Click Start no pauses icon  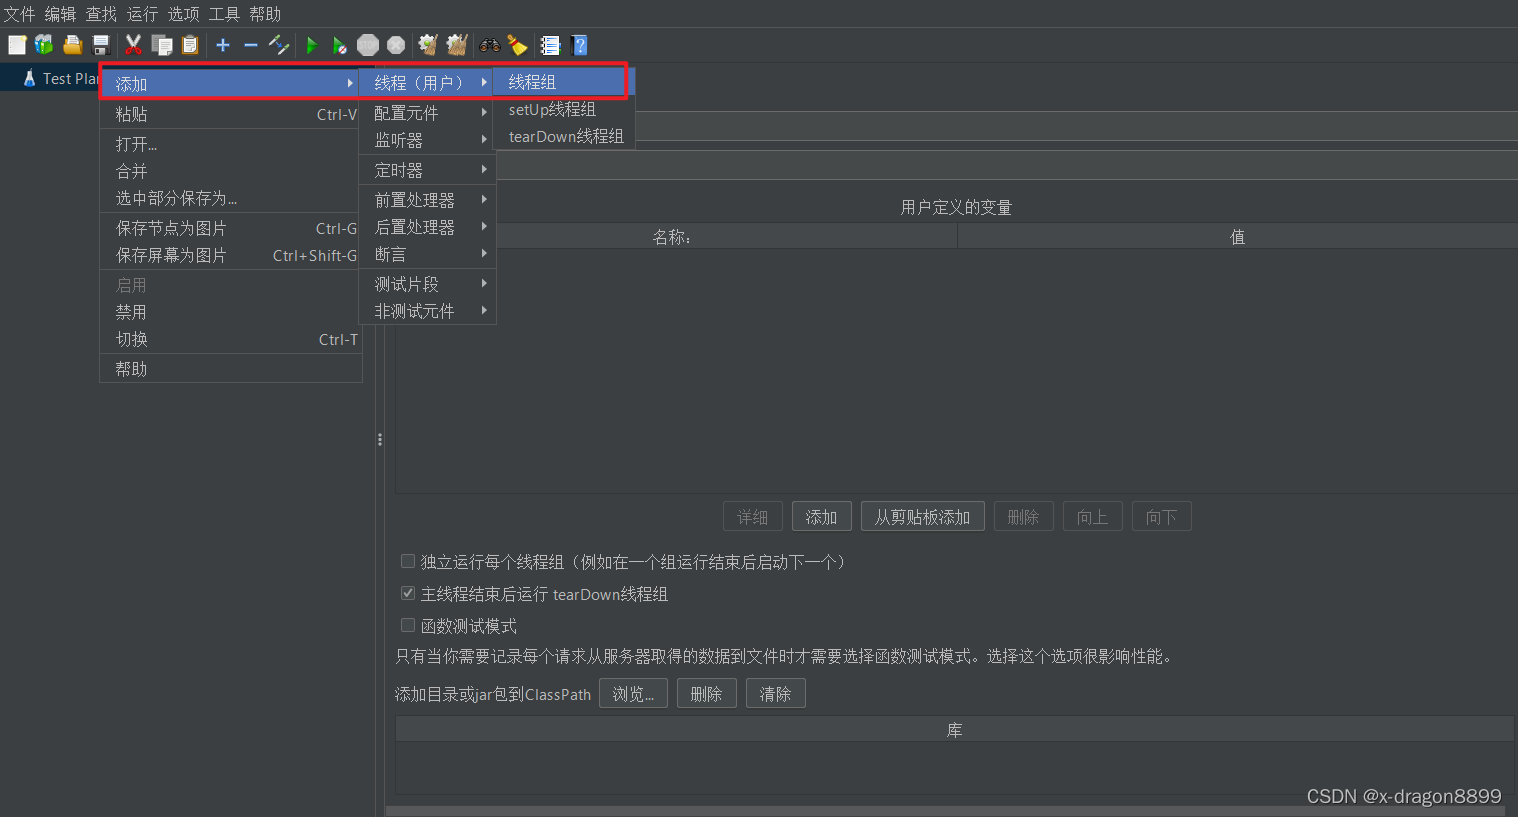point(340,45)
